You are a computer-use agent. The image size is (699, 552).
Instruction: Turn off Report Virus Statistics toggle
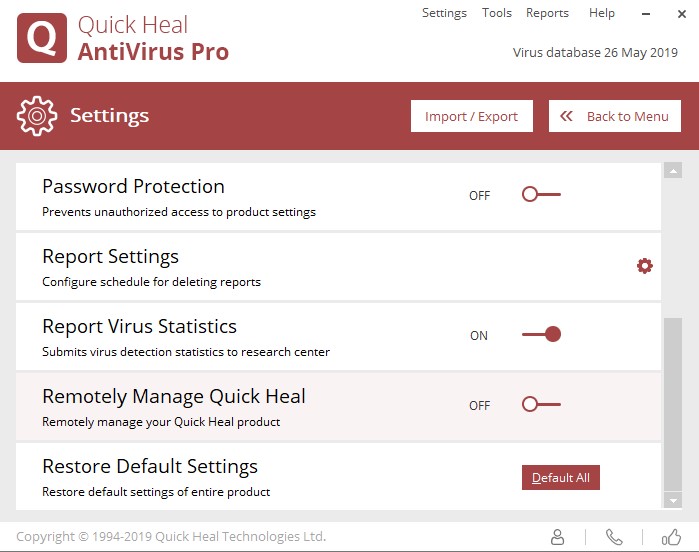click(x=541, y=335)
